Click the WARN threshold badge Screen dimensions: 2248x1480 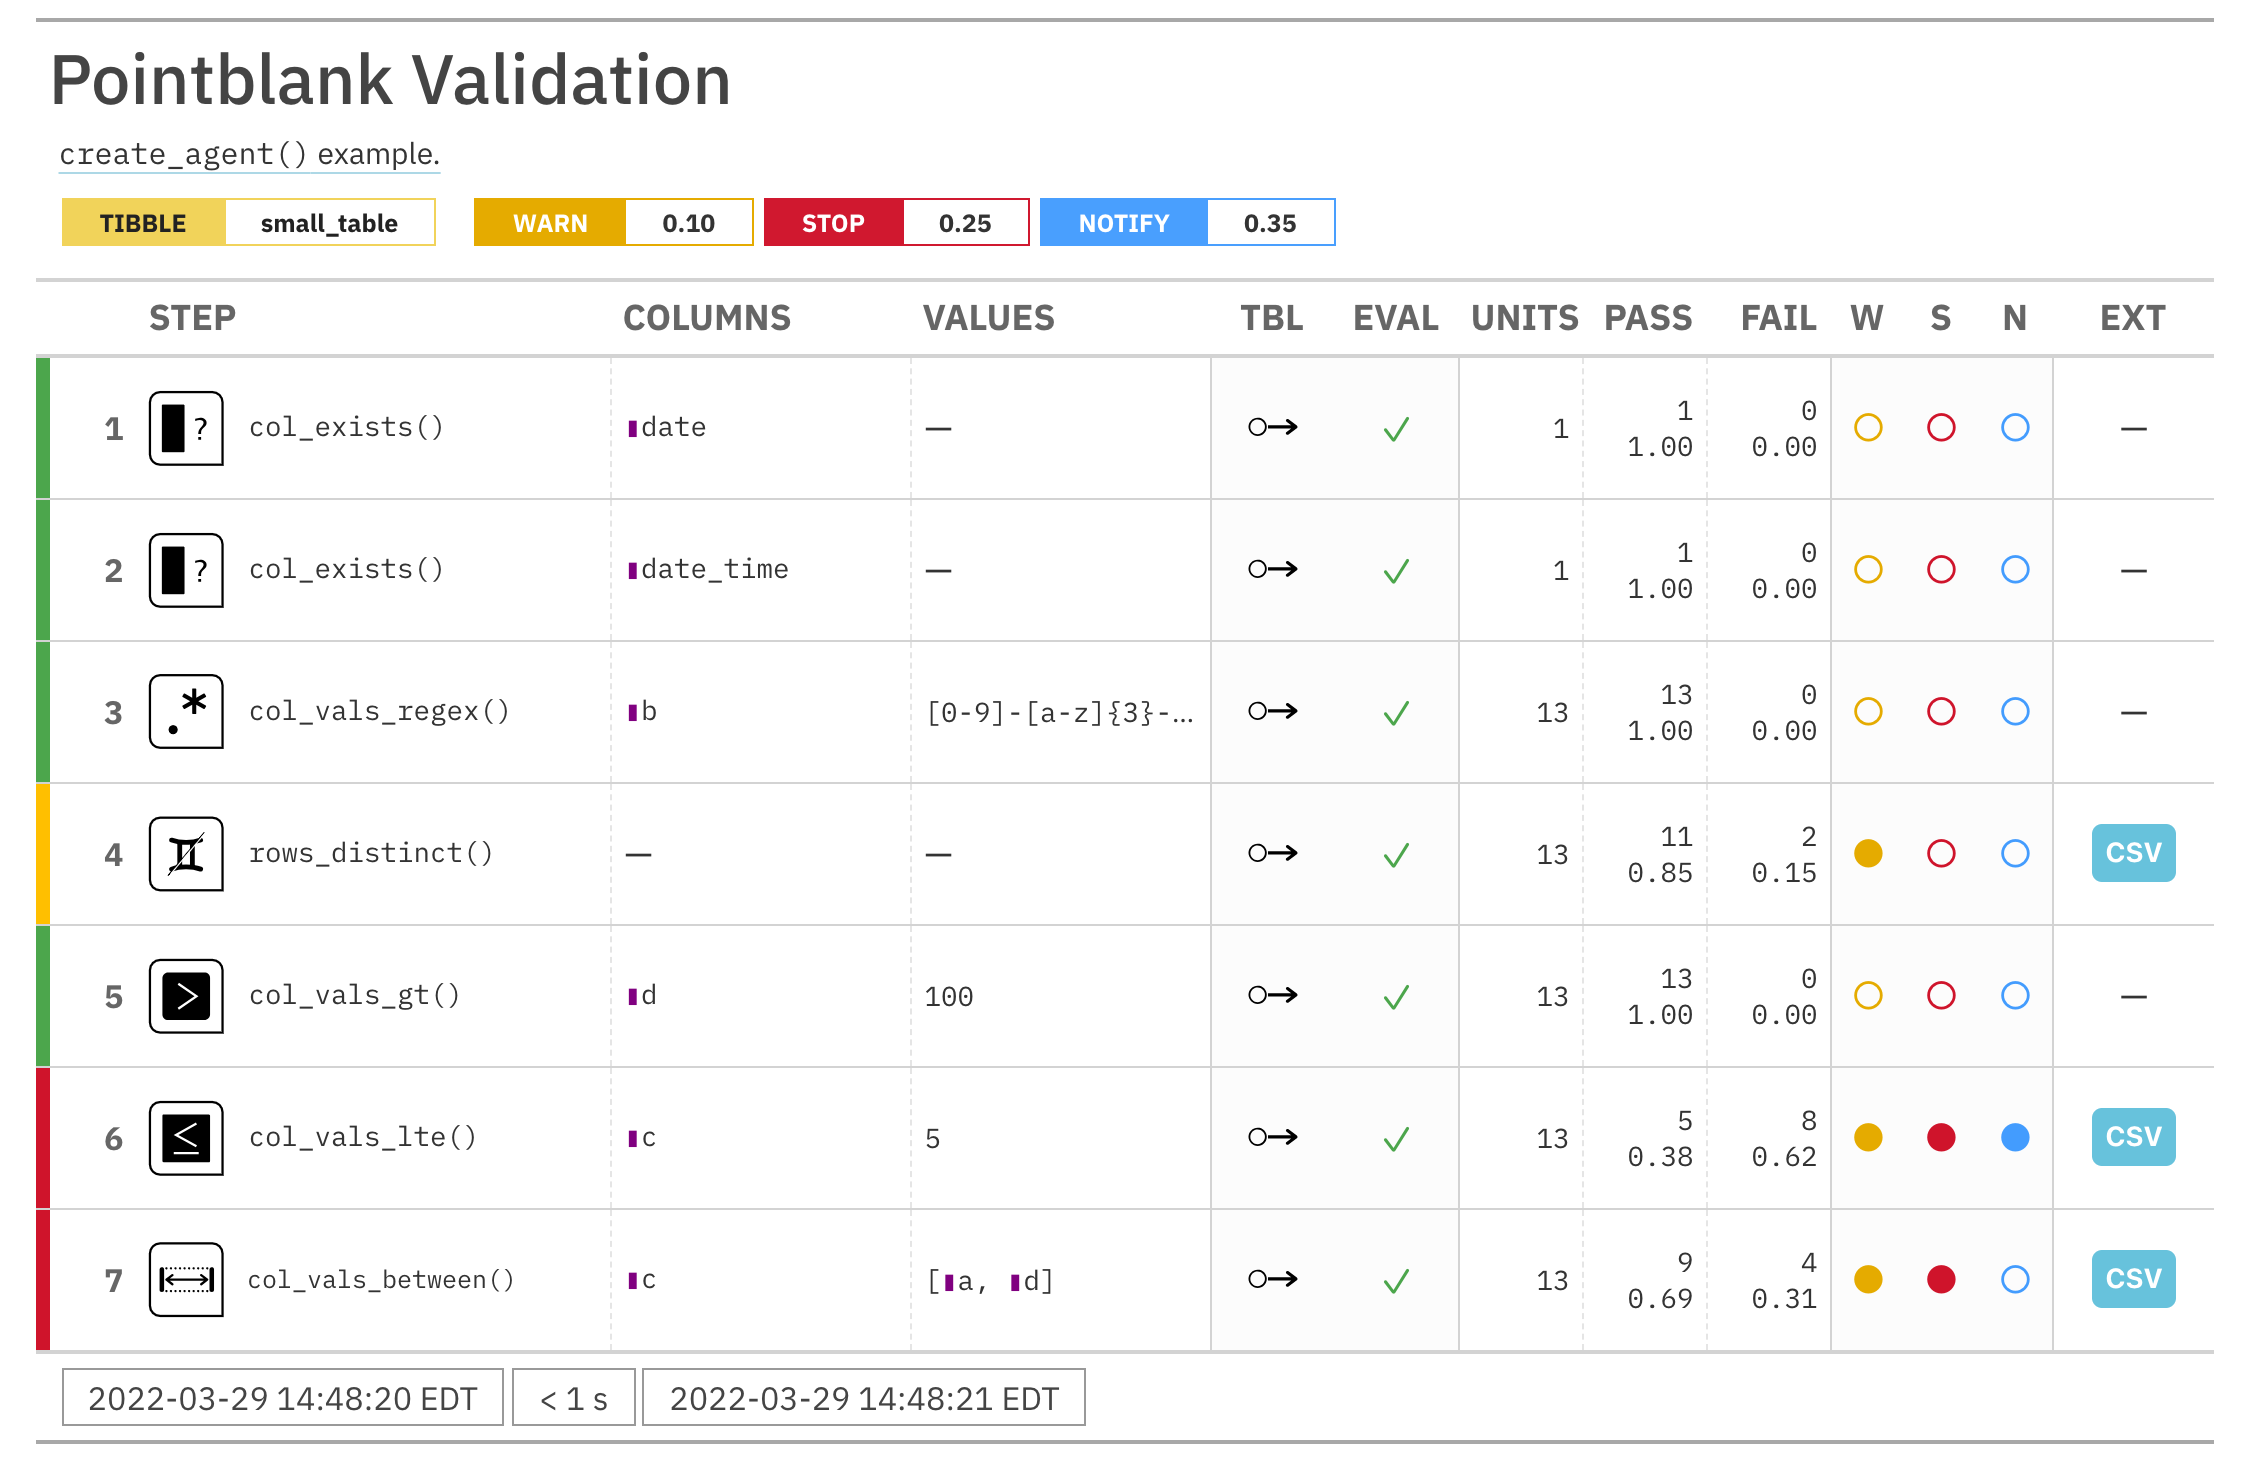[550, 223]
